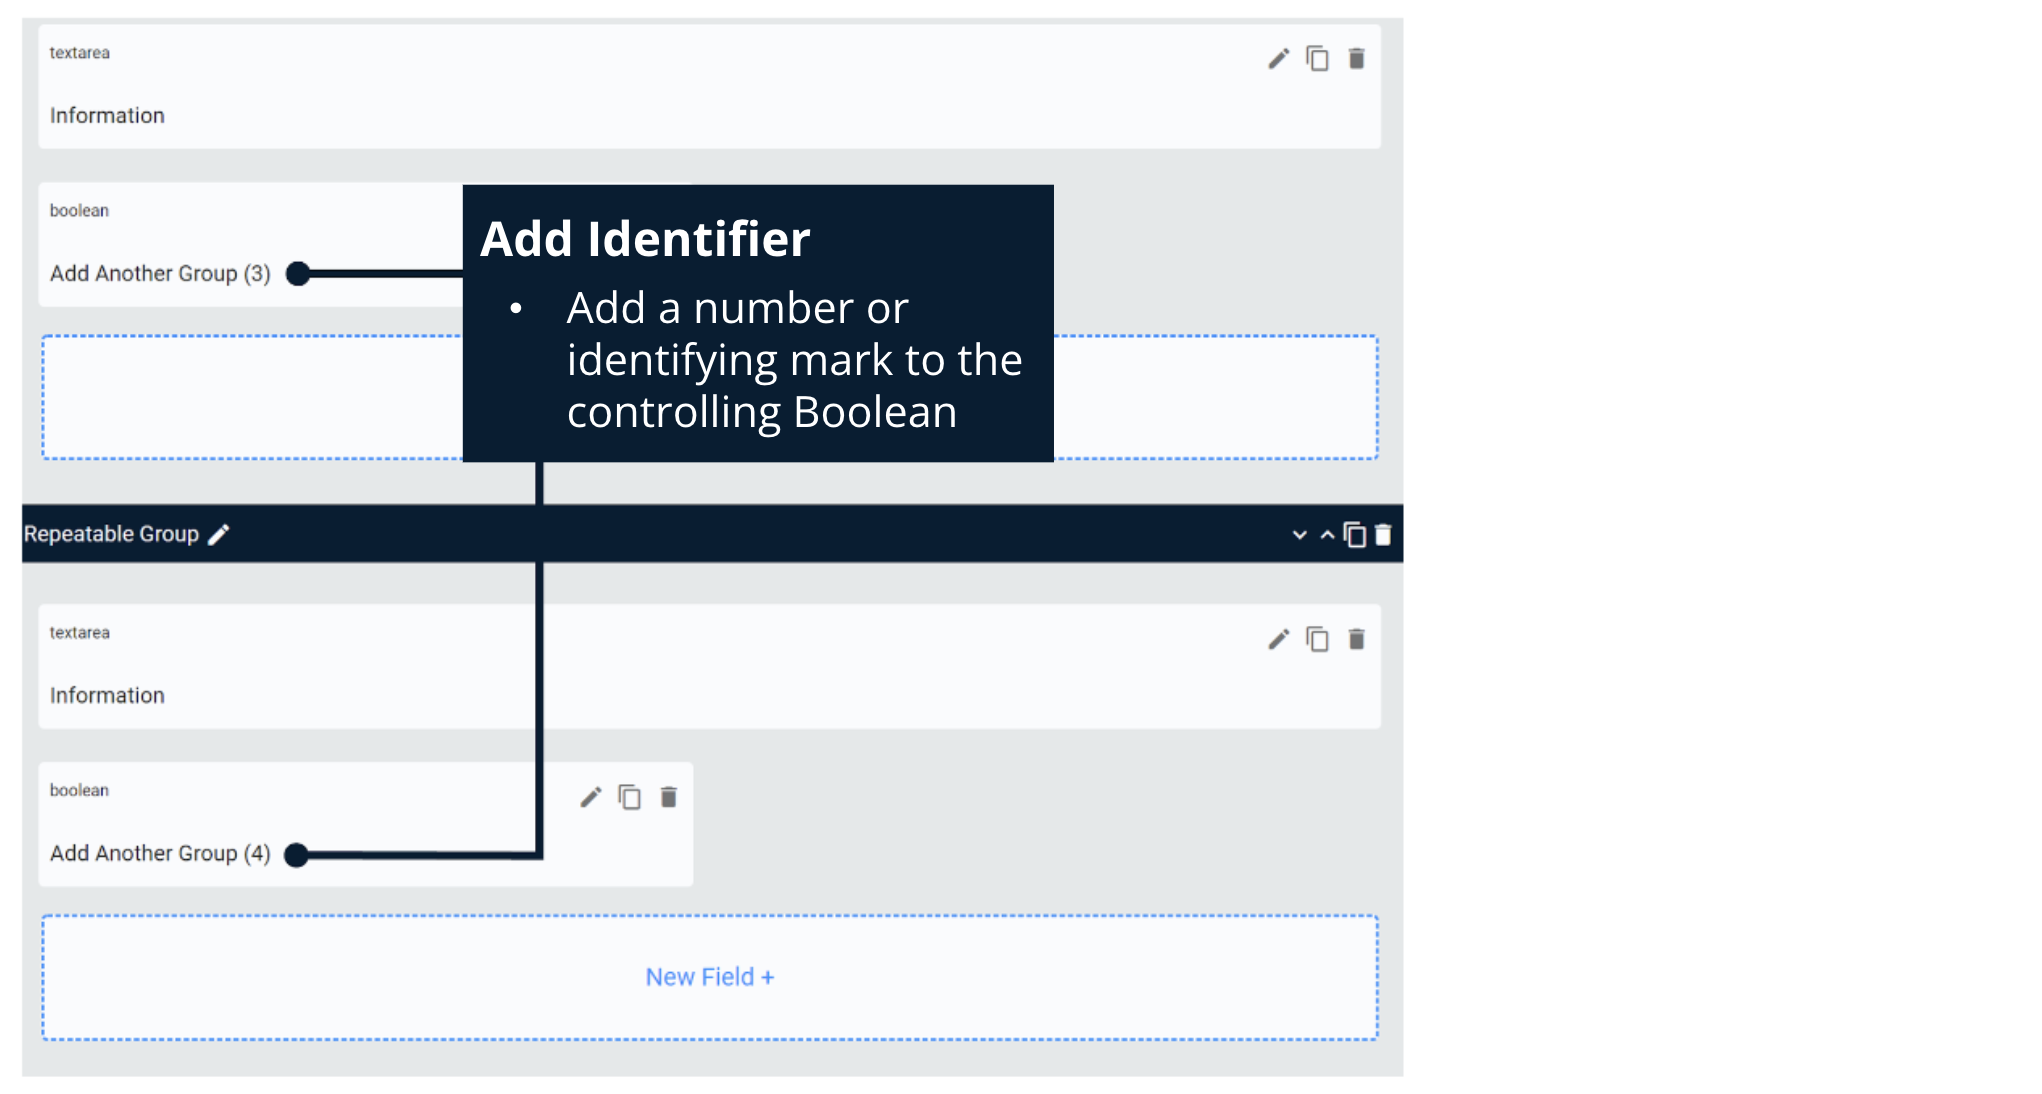Edit the lower textarea Information field
2042x1094 pixels.
pos(1278,639)
